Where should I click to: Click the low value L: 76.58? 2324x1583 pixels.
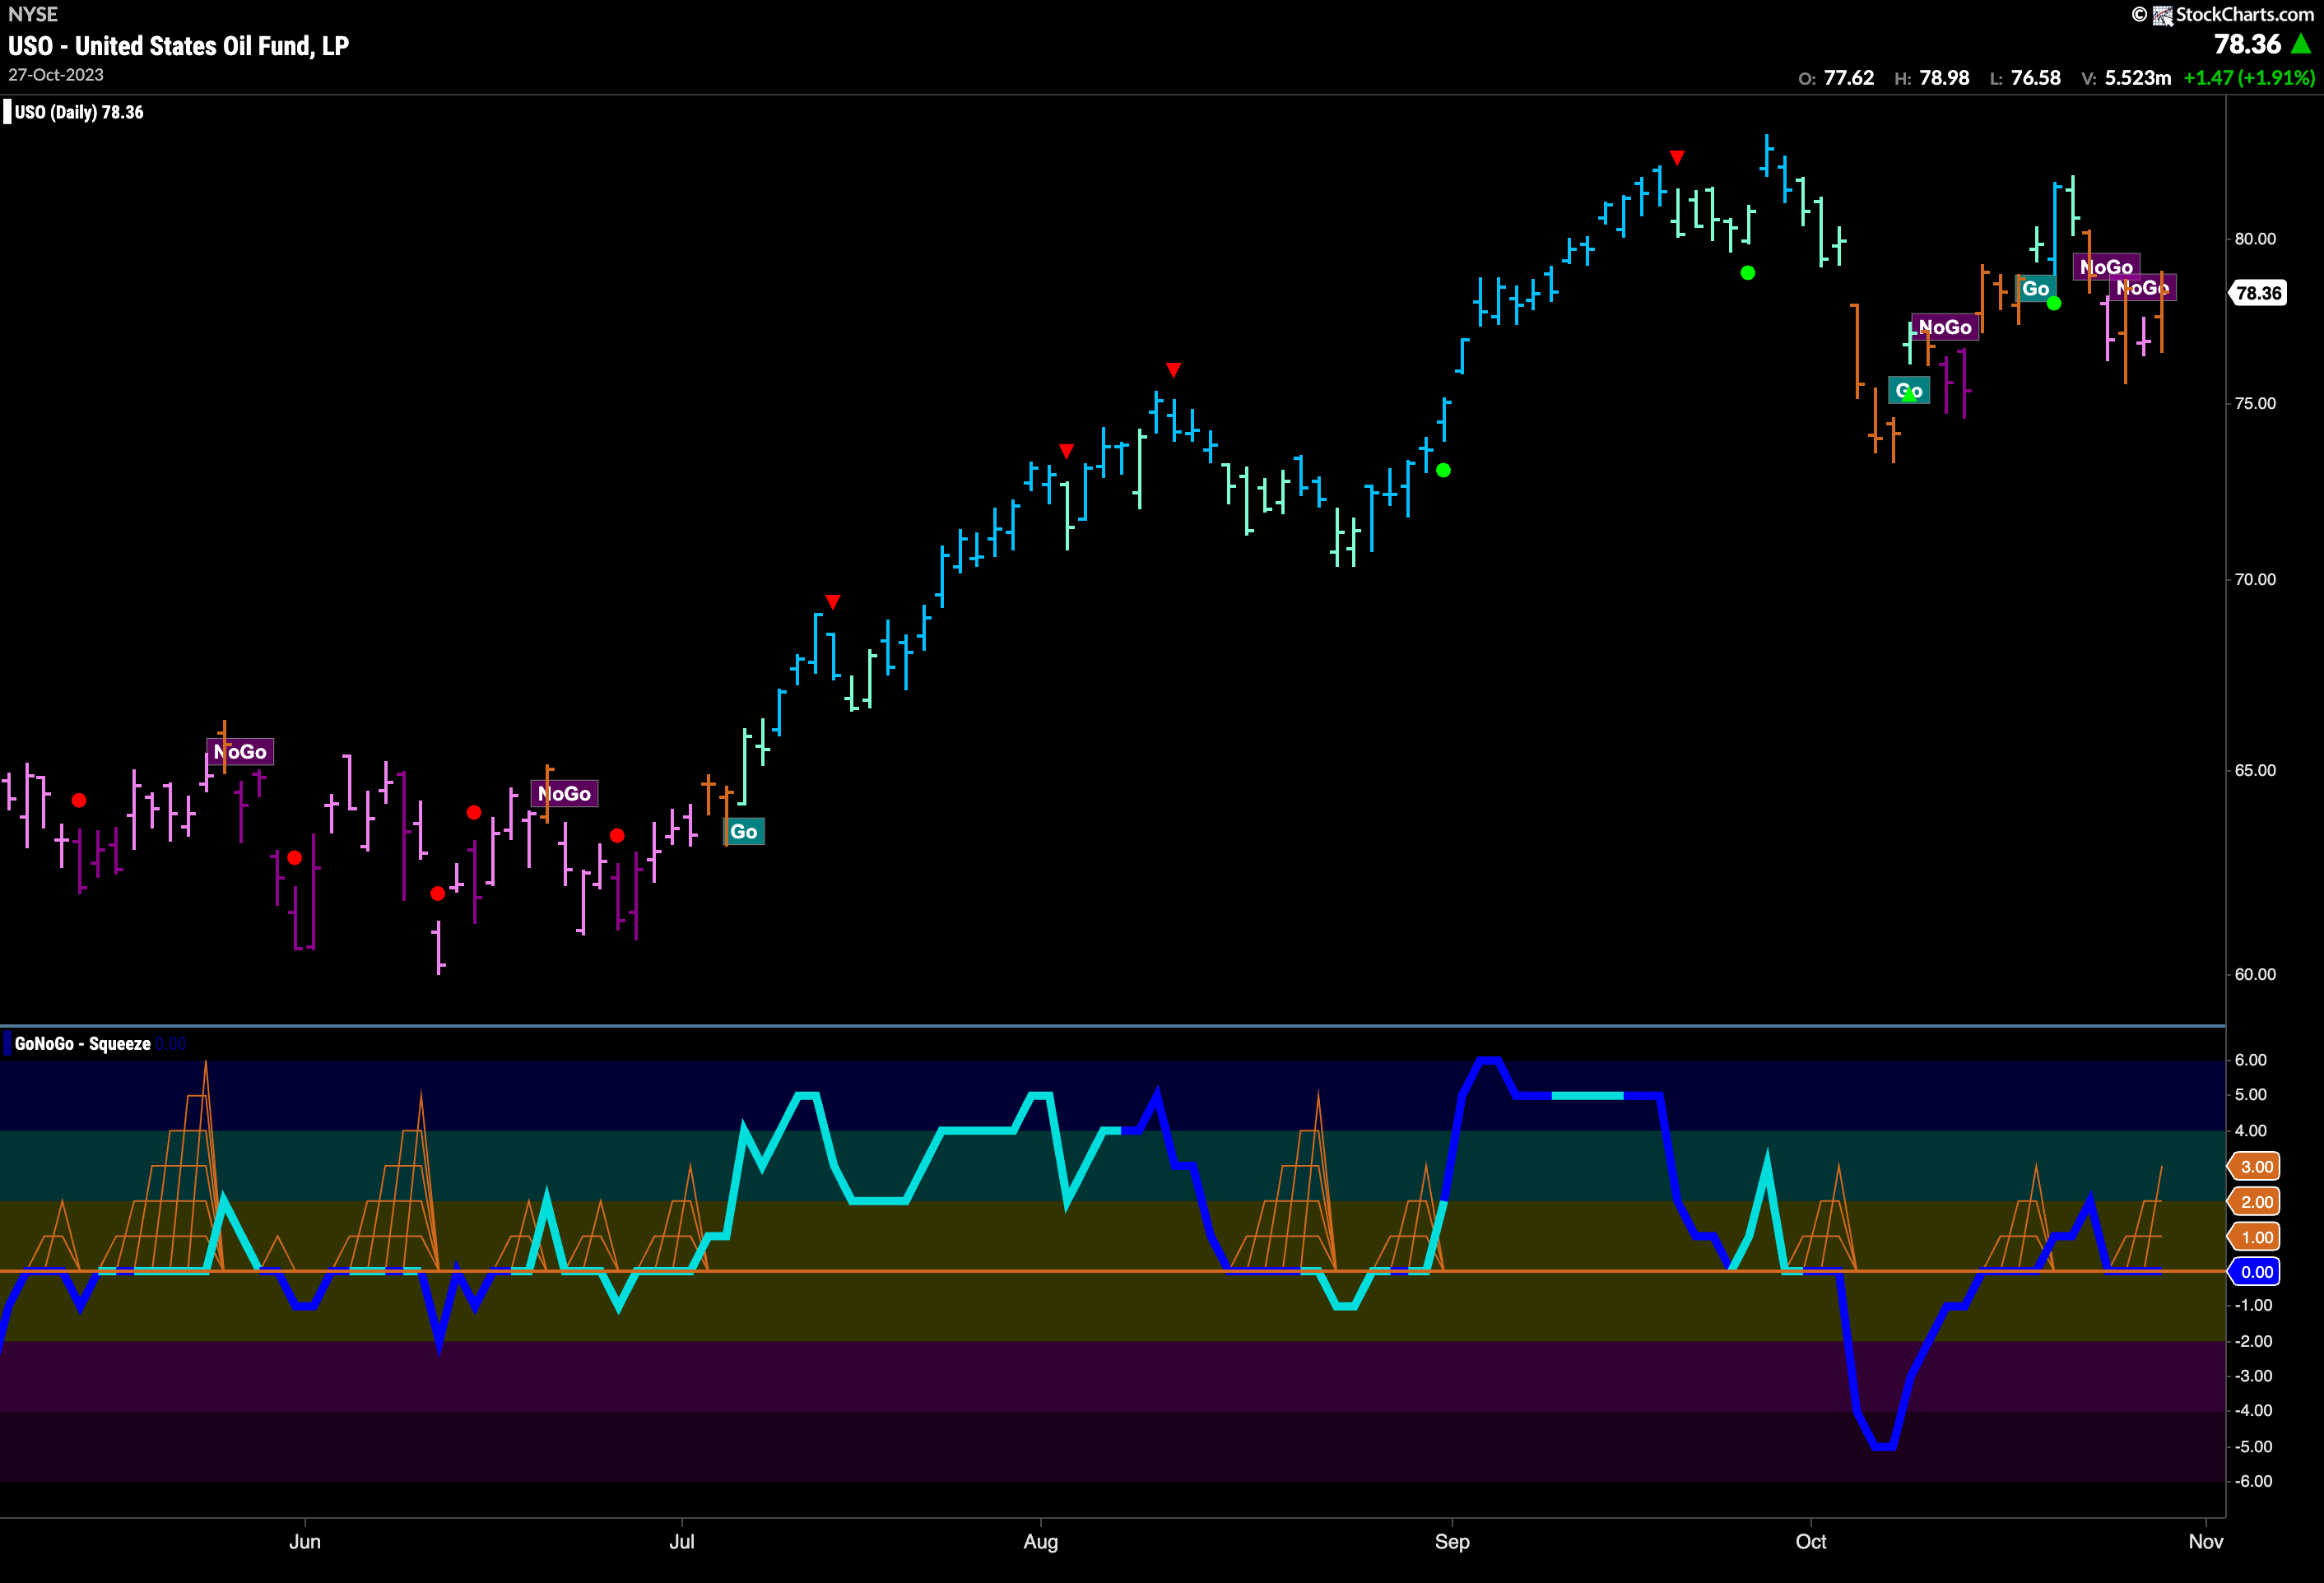(2025, 78)
